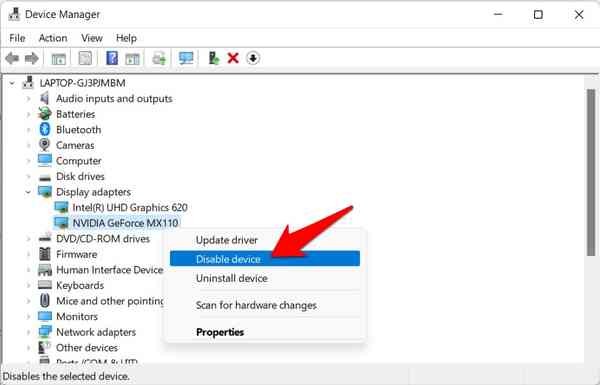Open the blue Help toolbar icon

[x=112, y=59]
